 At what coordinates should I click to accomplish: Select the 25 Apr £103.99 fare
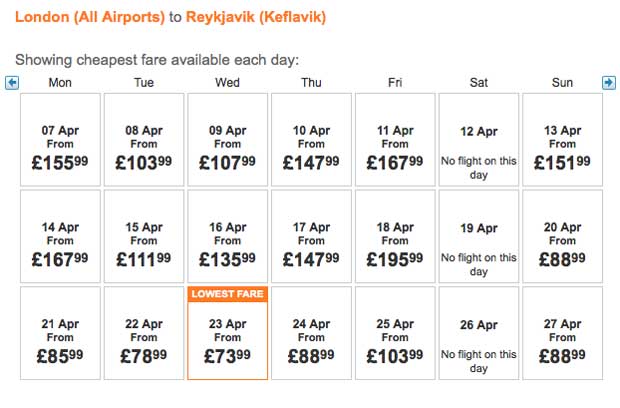395,333
